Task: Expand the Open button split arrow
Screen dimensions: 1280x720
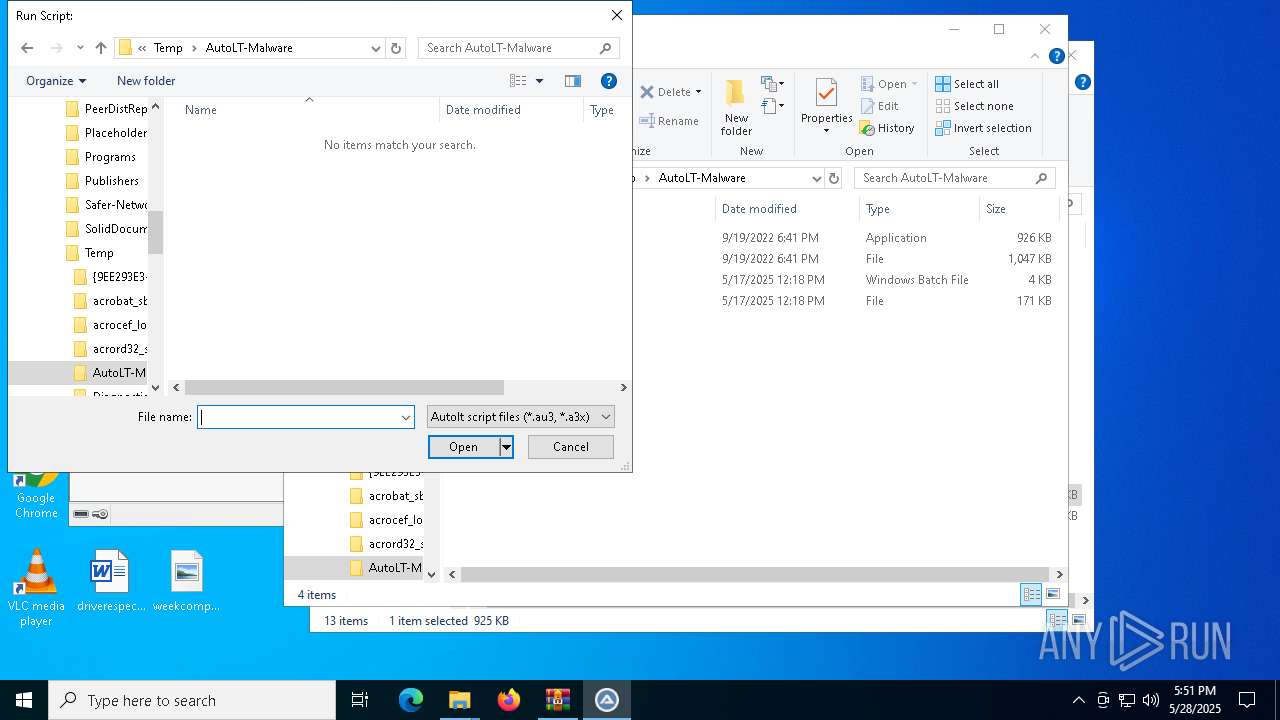Action: (x=507, y=447)
